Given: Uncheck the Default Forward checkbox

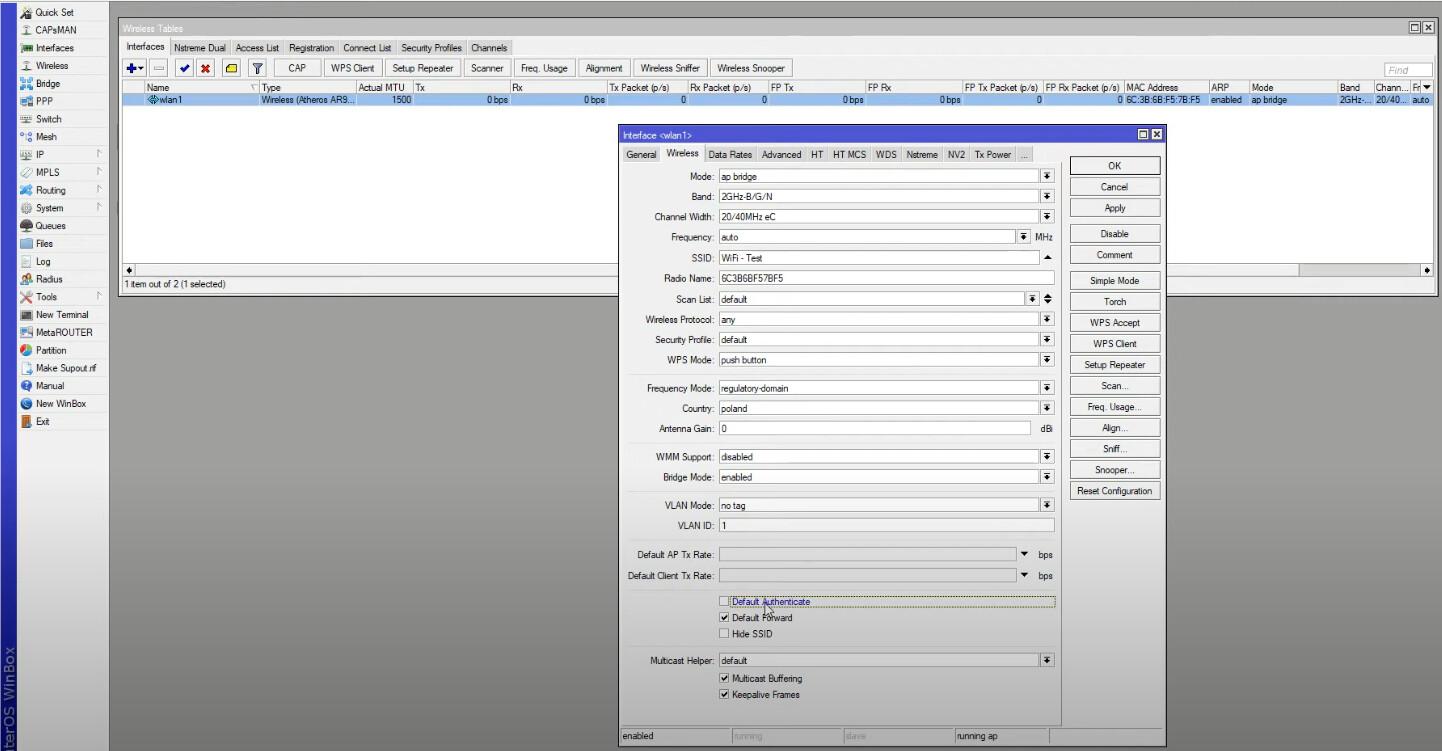Looking at the screenshot, I should [724, 618].
